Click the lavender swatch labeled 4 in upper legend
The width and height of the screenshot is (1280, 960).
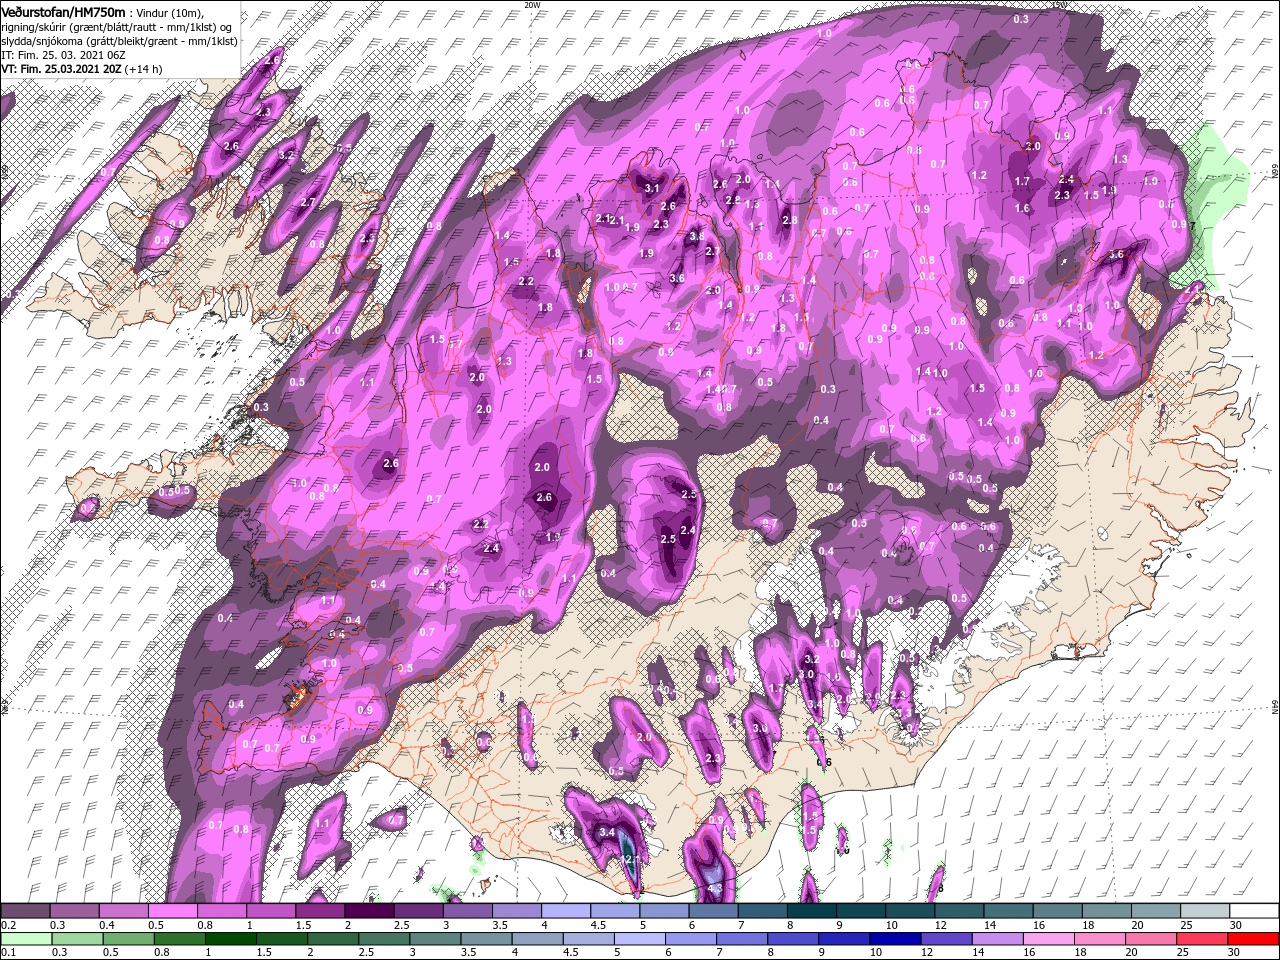pos(566,911)
